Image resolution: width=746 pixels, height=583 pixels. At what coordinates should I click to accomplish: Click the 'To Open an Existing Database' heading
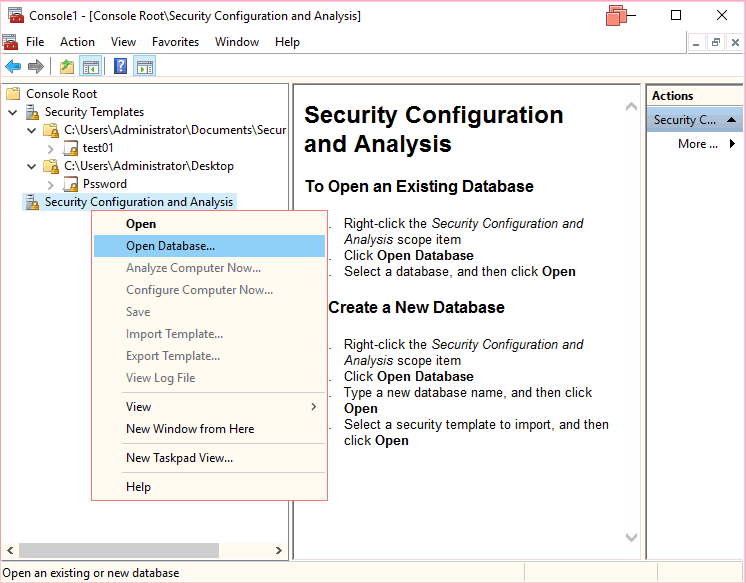419,186
